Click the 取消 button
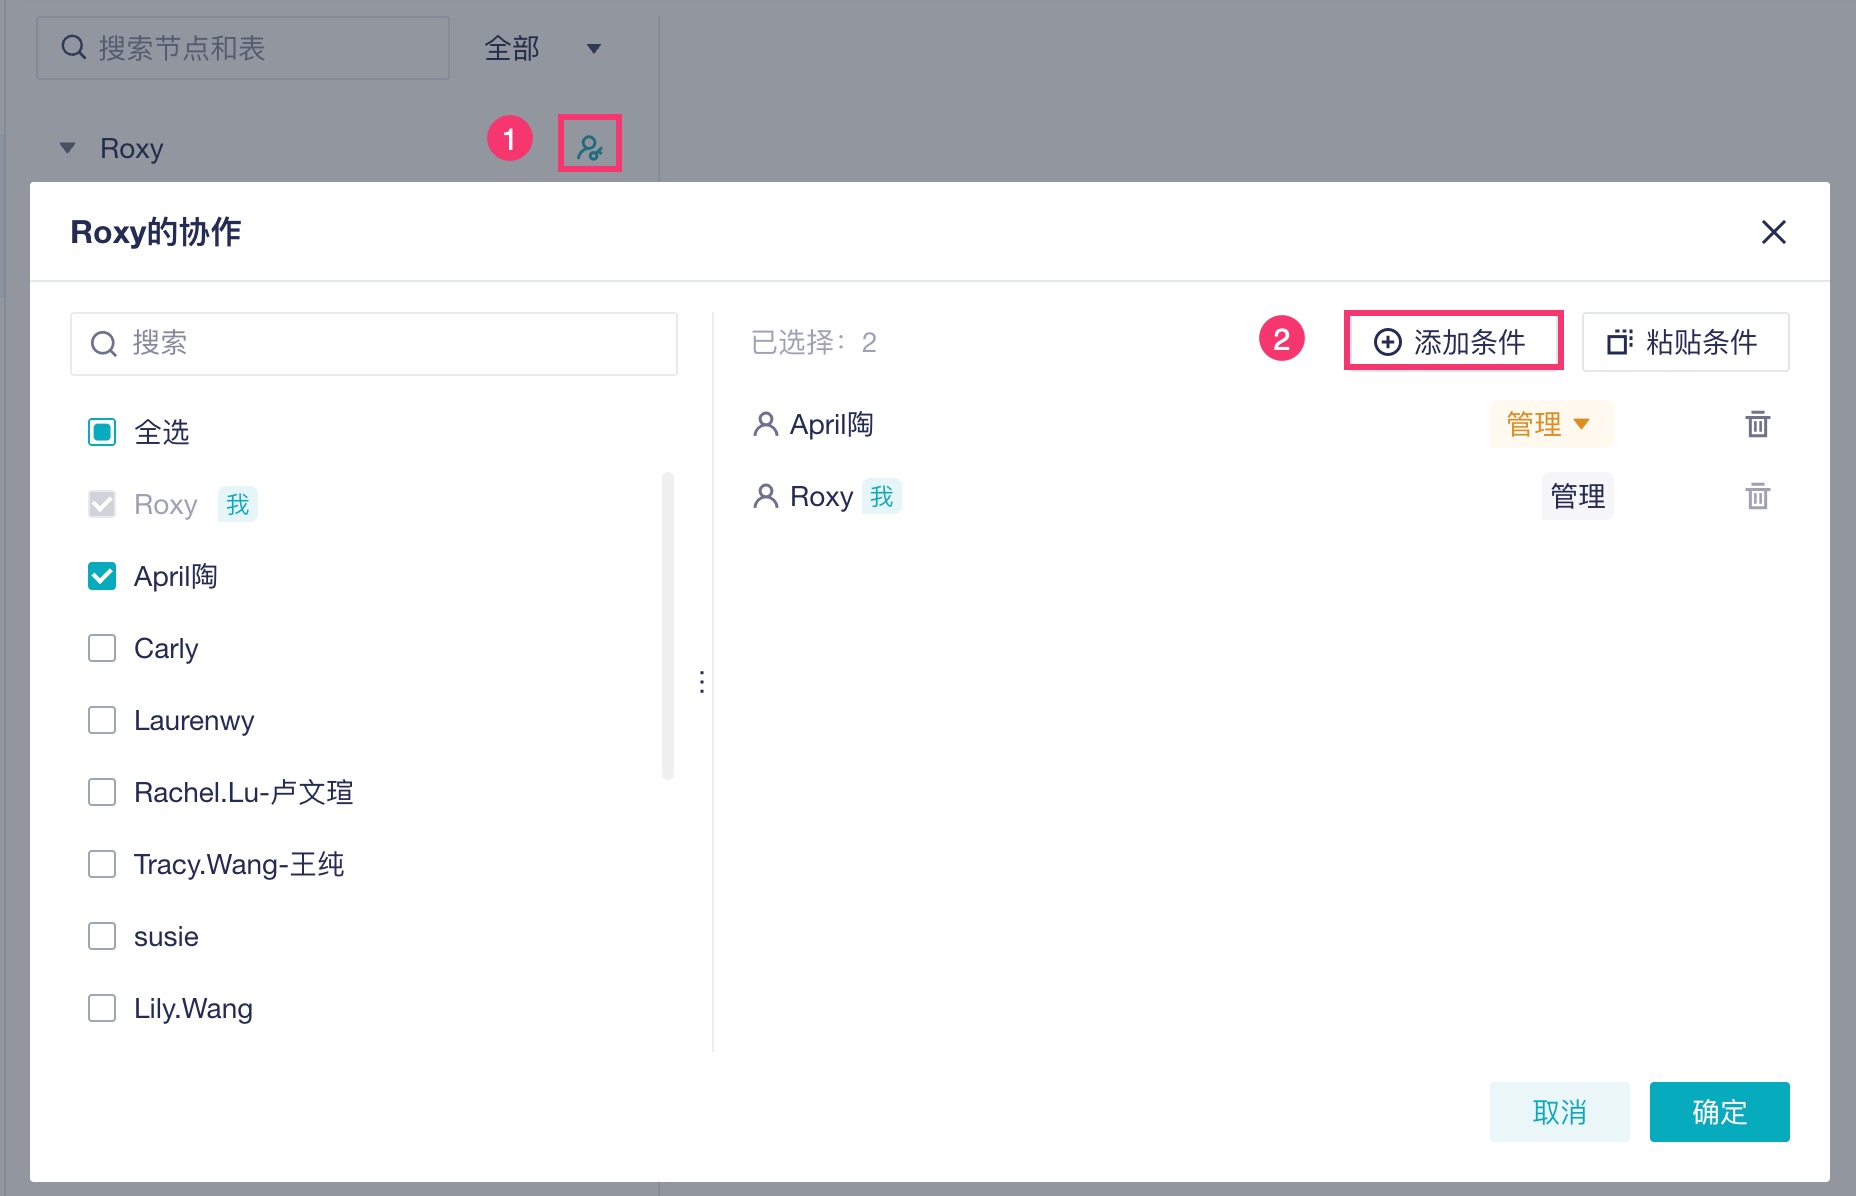1856x1196 pixels. coord(1559,1112)
